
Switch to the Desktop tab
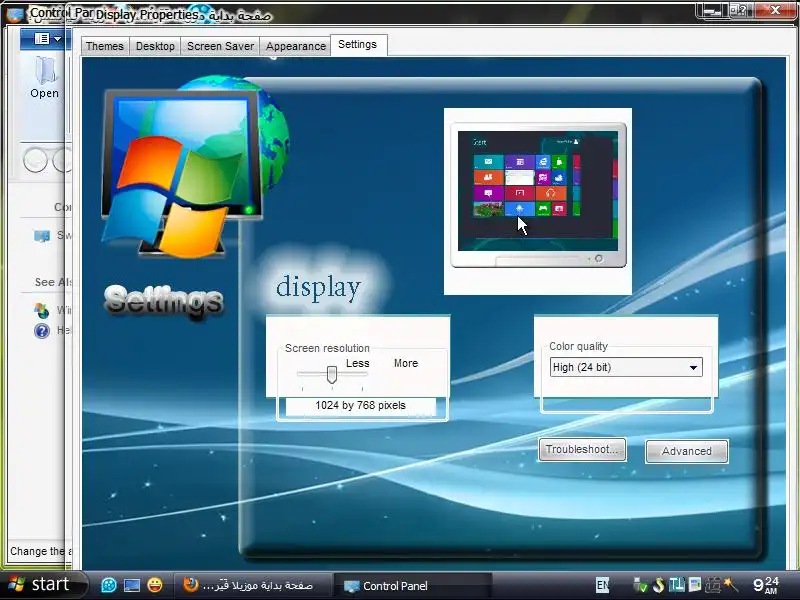[155, 46]
